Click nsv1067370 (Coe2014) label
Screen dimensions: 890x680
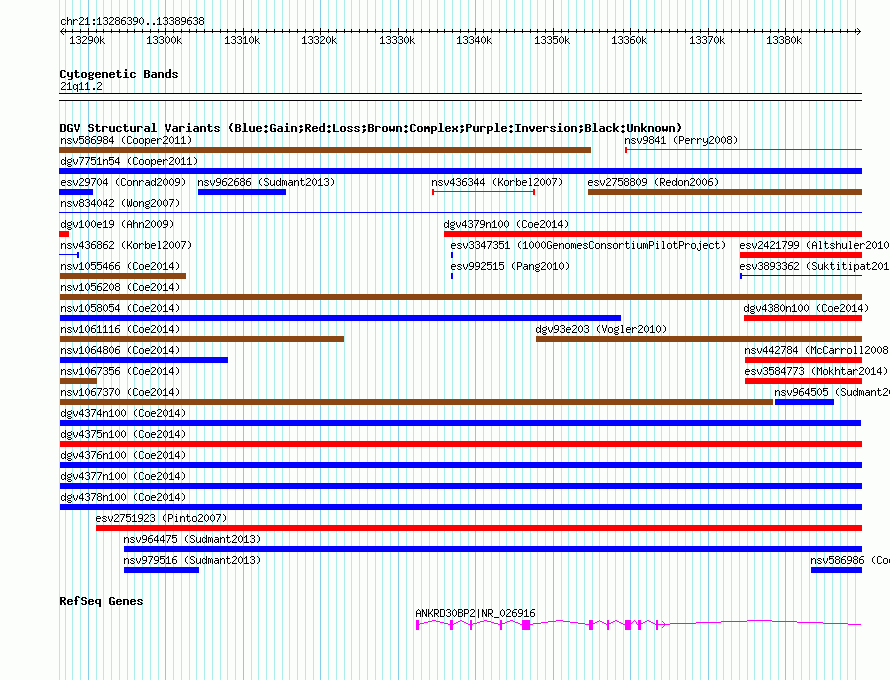pyautogui.click(x=120, y=392)
